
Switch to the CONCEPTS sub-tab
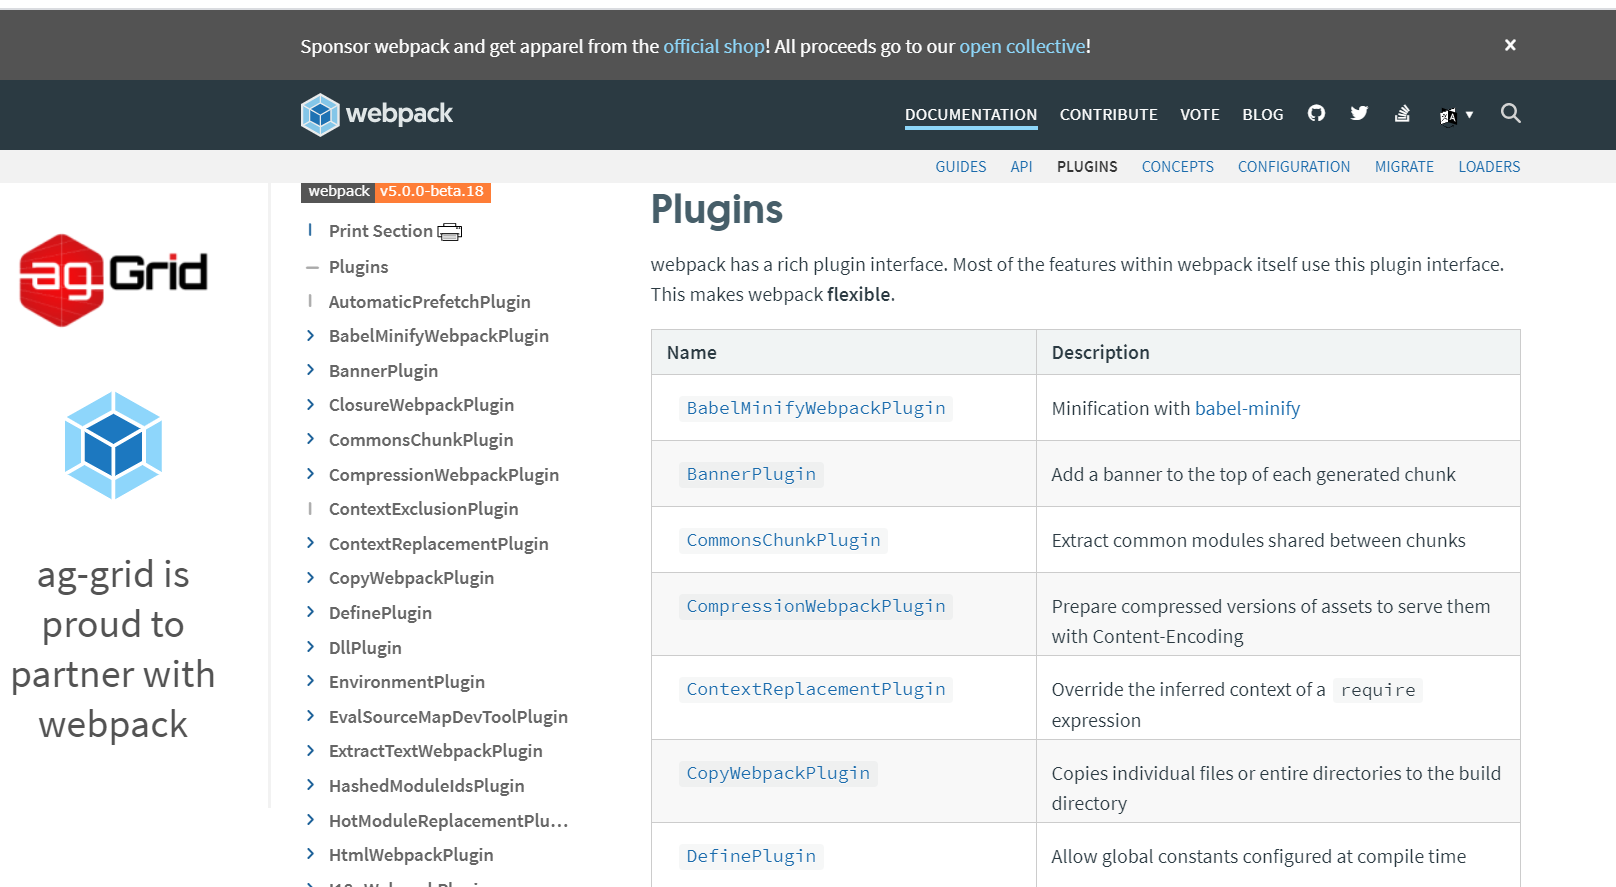click(x=1177, y=167)
